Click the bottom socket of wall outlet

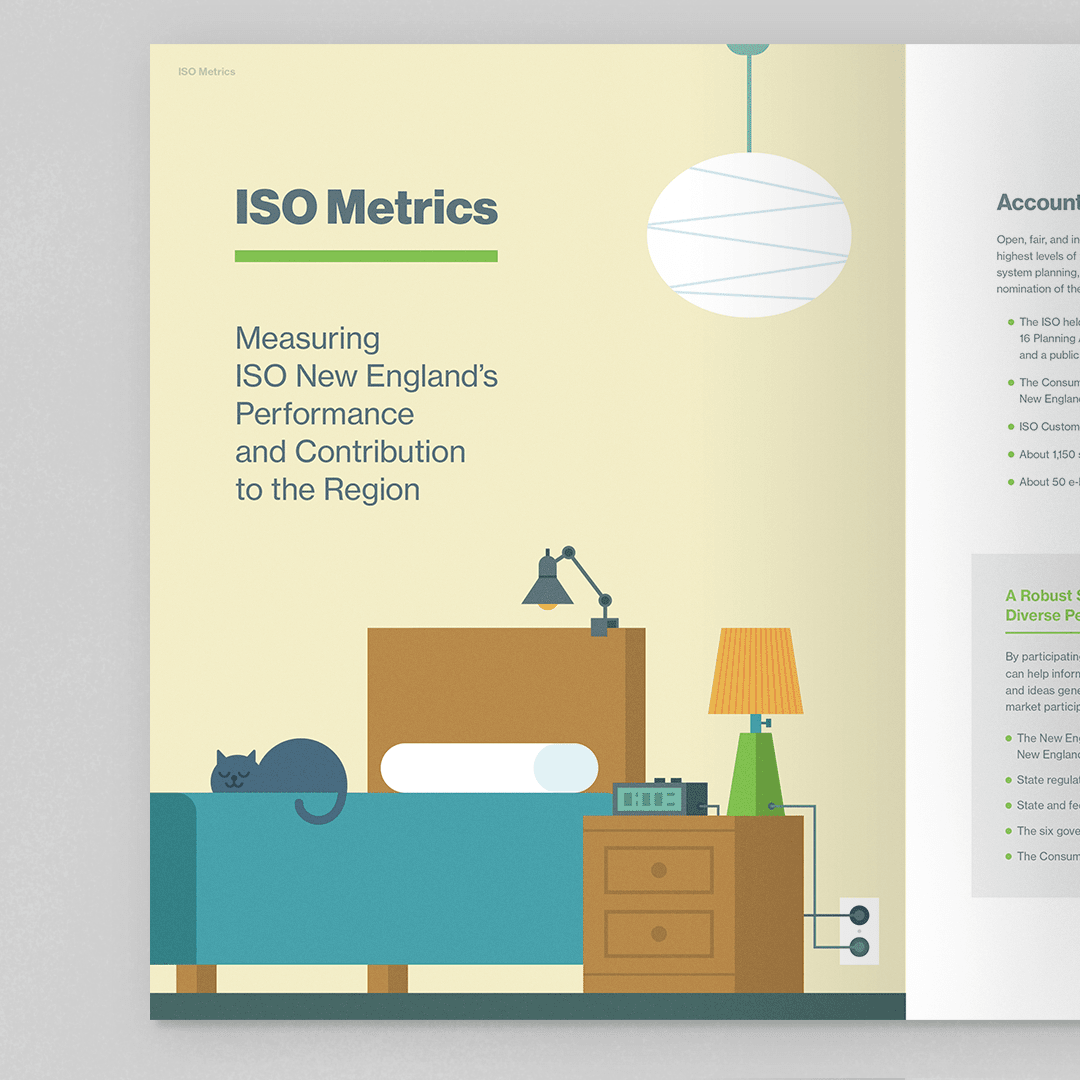click(859, 946)
